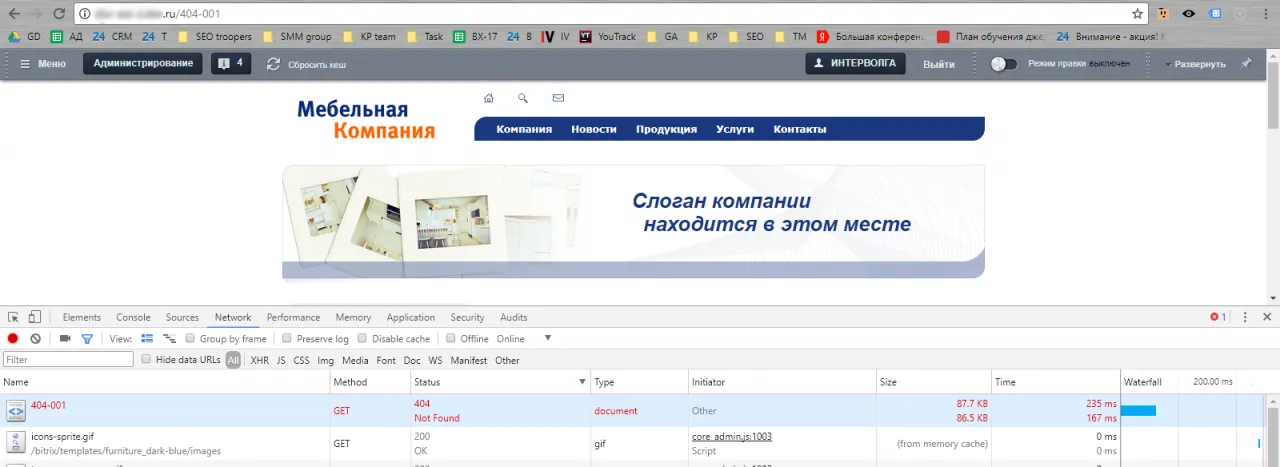Check the Offline checkbox
This screenshot has height=467, width=1280.
point(451,339)
